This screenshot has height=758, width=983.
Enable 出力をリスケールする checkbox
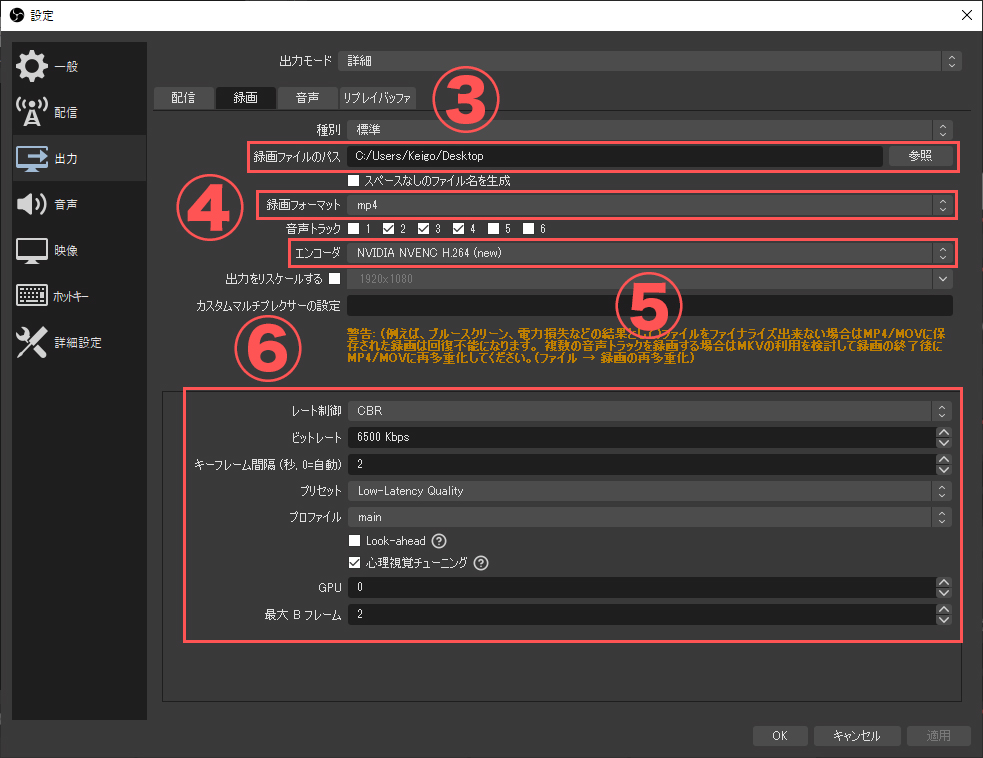click(x=335, y=278)
